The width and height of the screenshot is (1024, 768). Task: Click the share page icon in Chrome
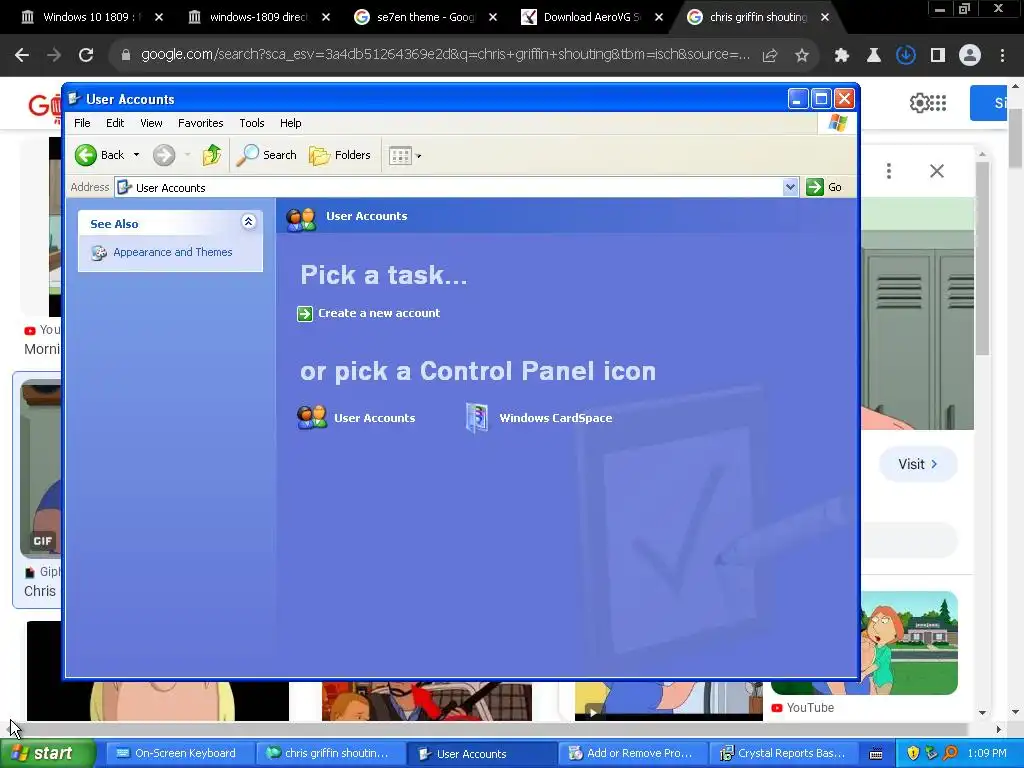770,56
